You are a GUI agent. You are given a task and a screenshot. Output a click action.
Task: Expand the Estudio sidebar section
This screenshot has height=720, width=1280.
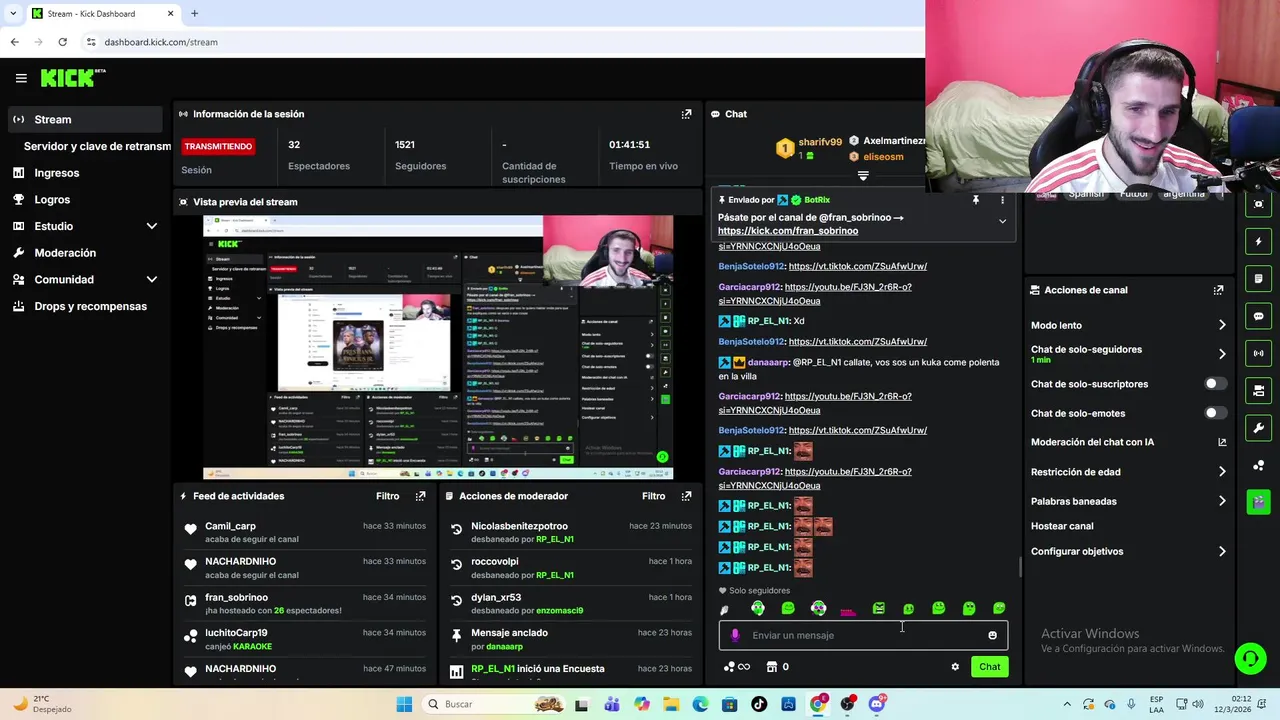point(152,226)
